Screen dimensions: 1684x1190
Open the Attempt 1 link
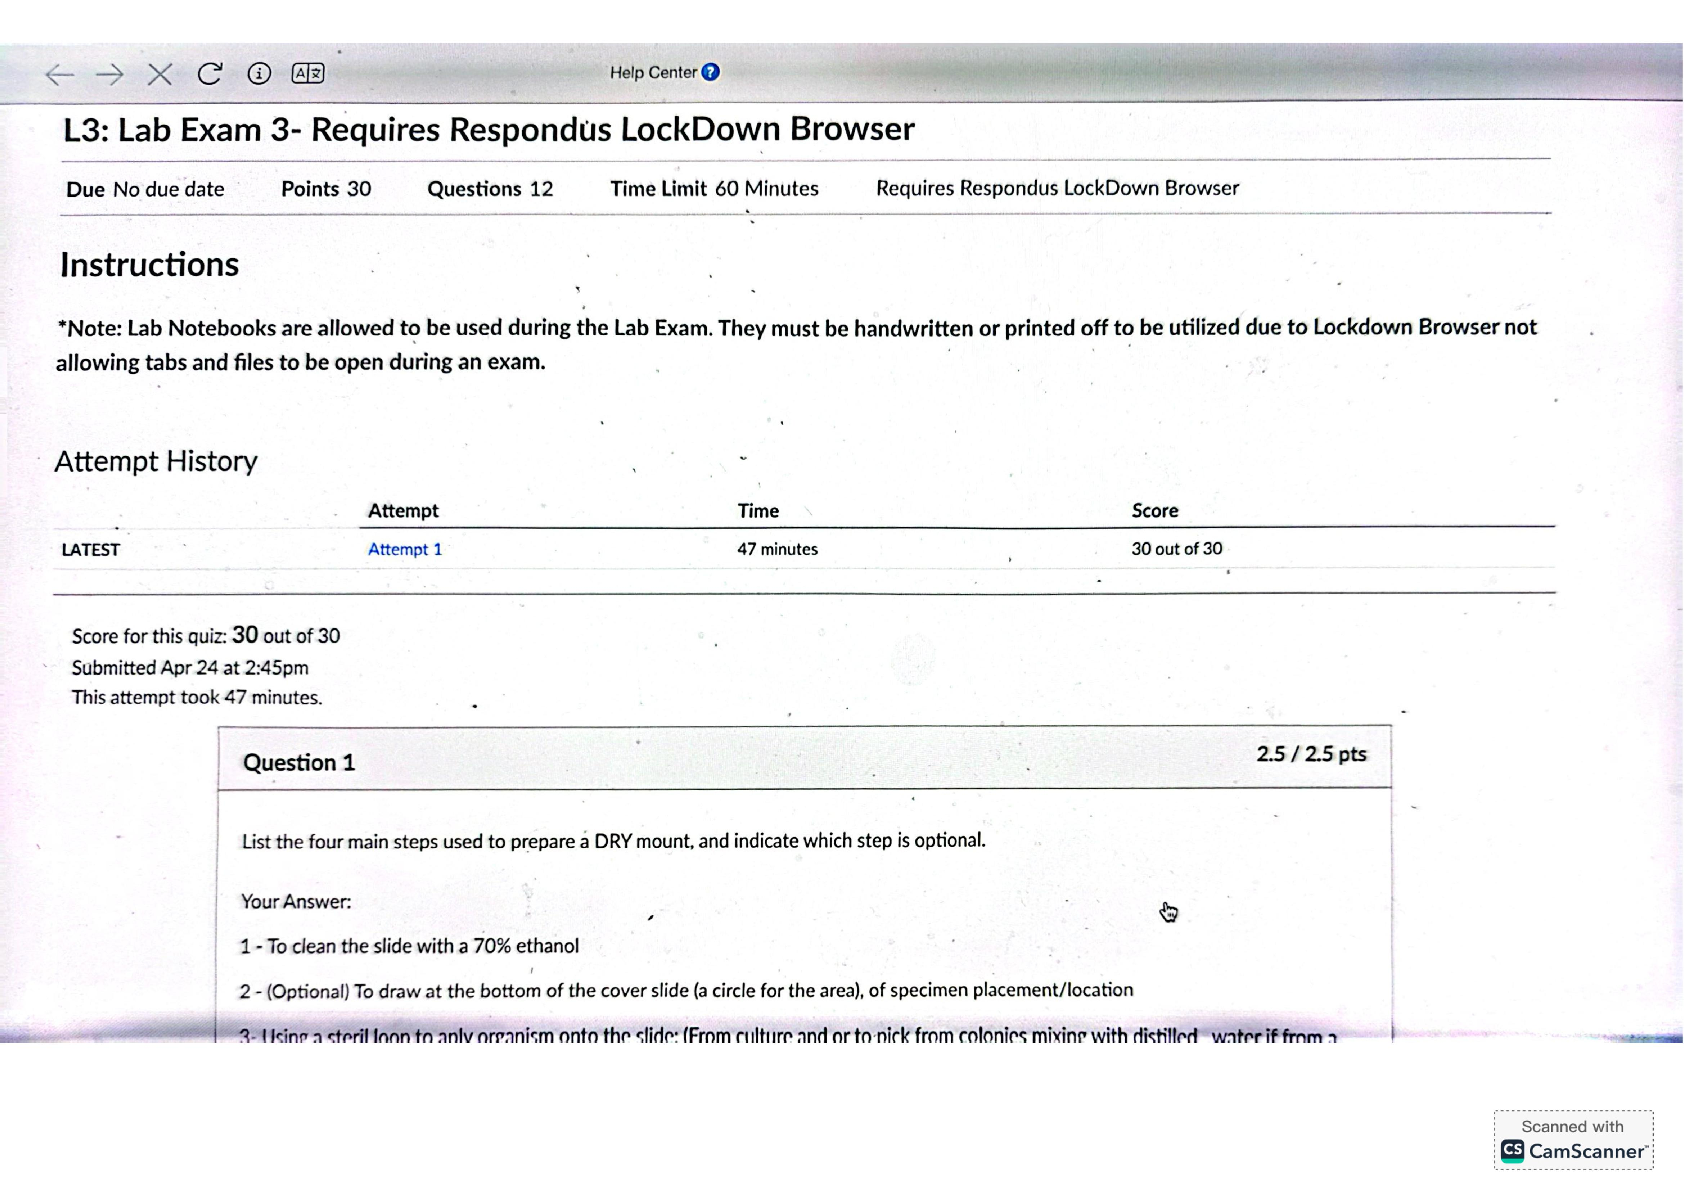click(x=405, y=549)
